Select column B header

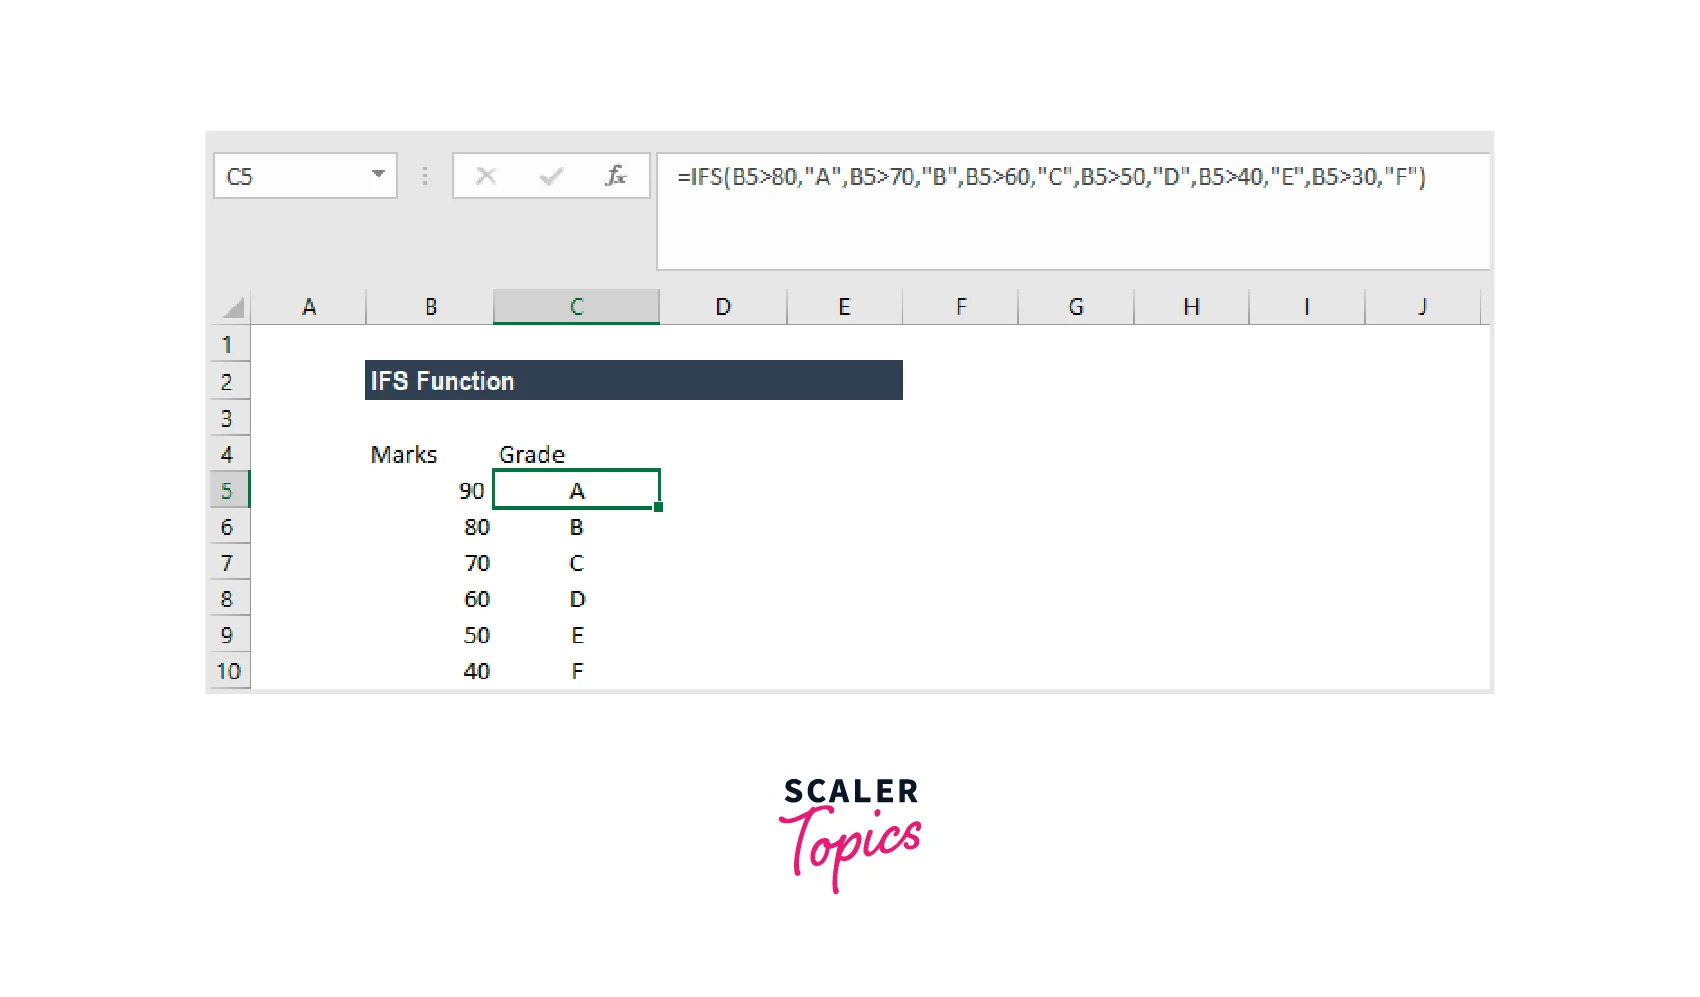[x=430, y=307]
